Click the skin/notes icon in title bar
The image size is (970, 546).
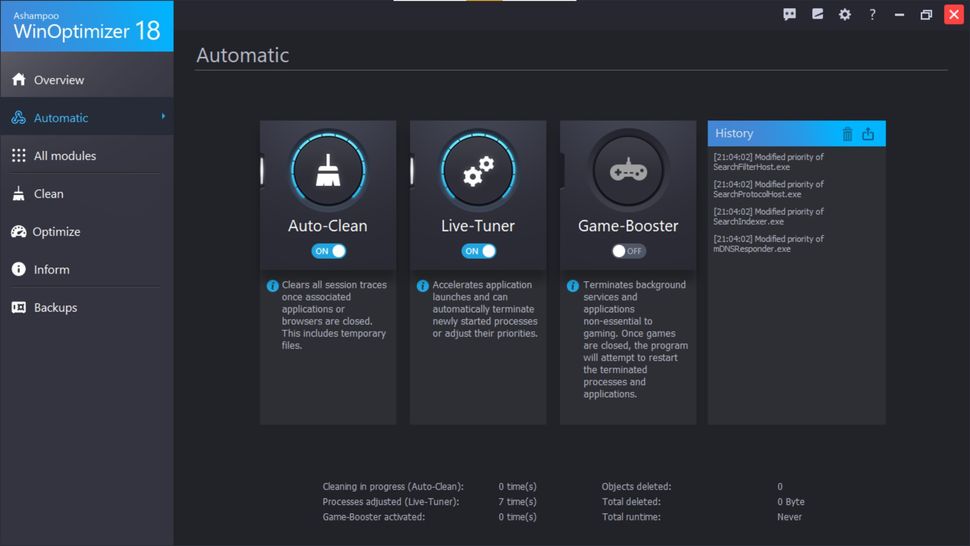pos(817,14)
